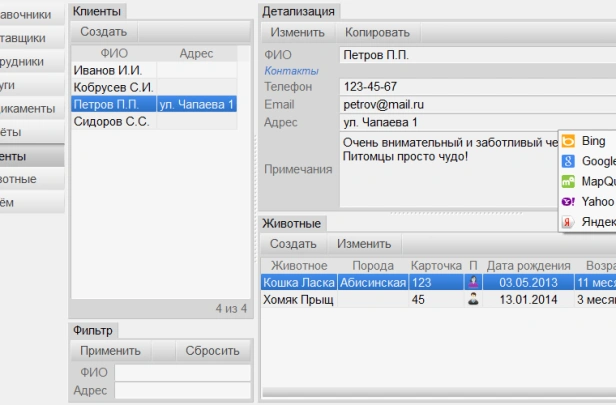This screenshot has width=616, height=405.
Task: Open the Детализация tab
Action: tap(299, 10)
